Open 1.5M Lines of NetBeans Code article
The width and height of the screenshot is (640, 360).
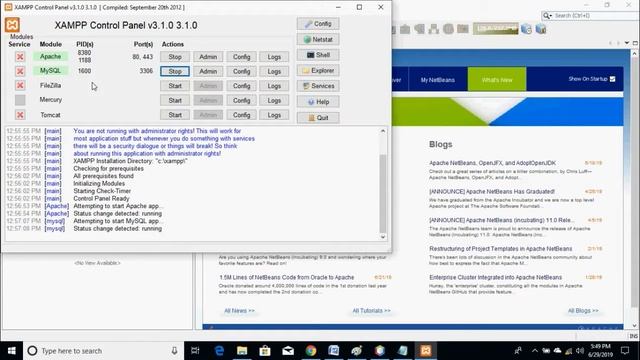[x=287, y=277]
